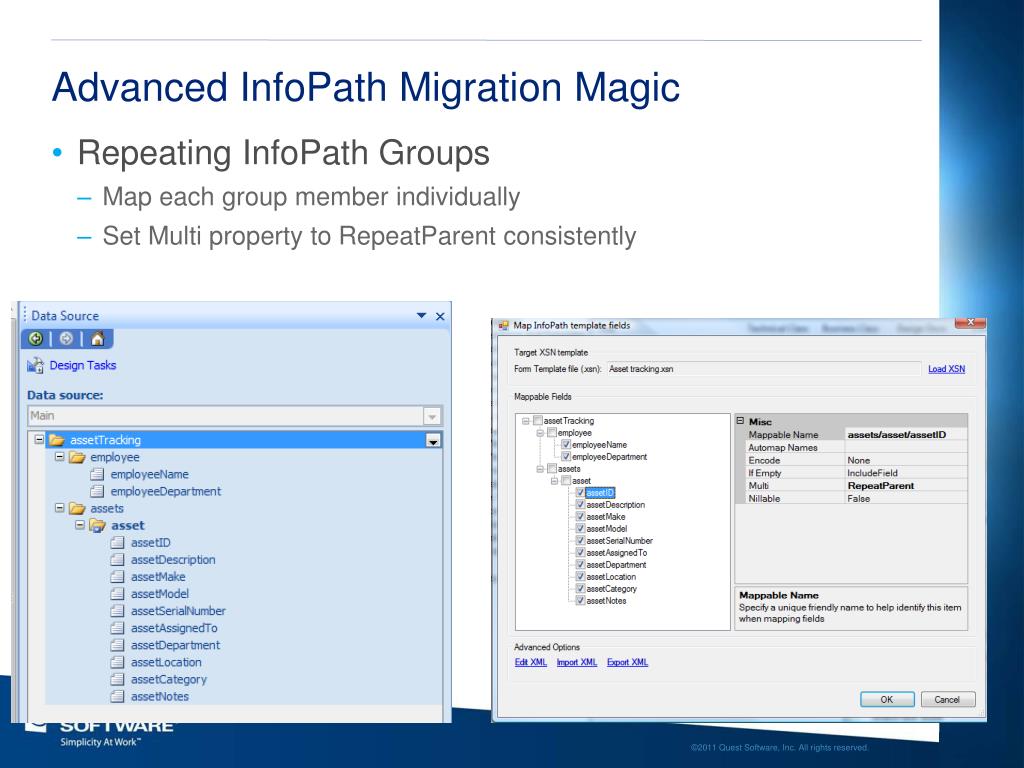Select assetNotes text in Data Source tree
The image size is (1024, 768).
point(160,696)
